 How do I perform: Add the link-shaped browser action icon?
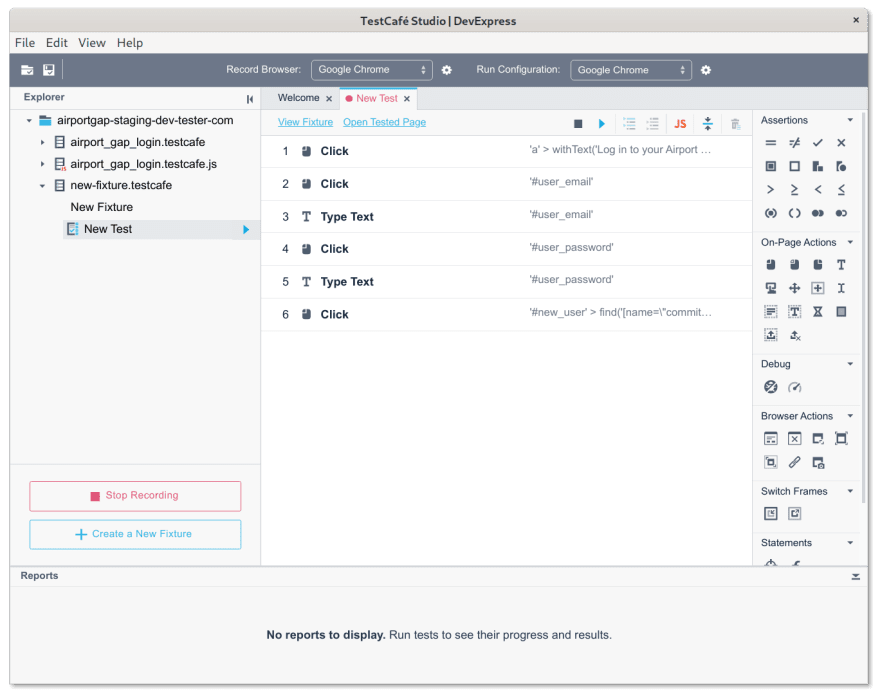794,463
